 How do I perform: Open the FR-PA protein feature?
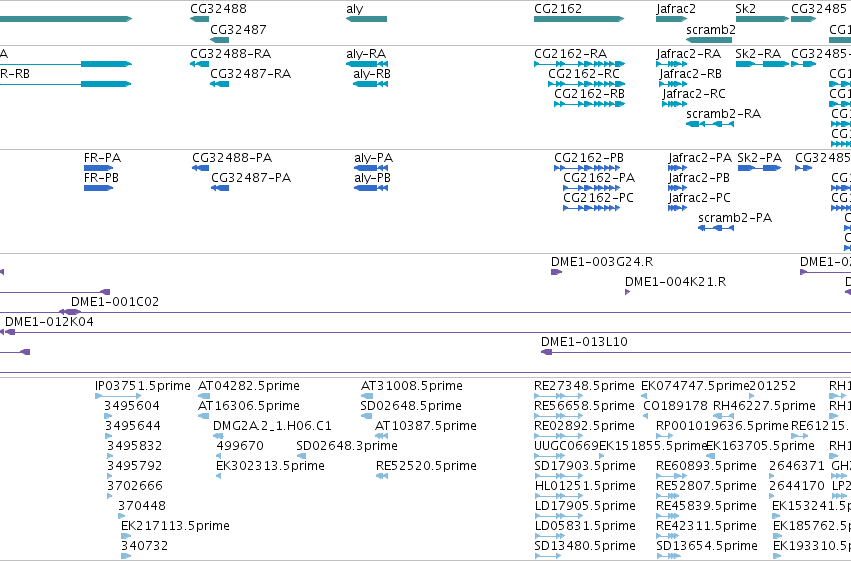pyautogui.click(x=98, y=168)
